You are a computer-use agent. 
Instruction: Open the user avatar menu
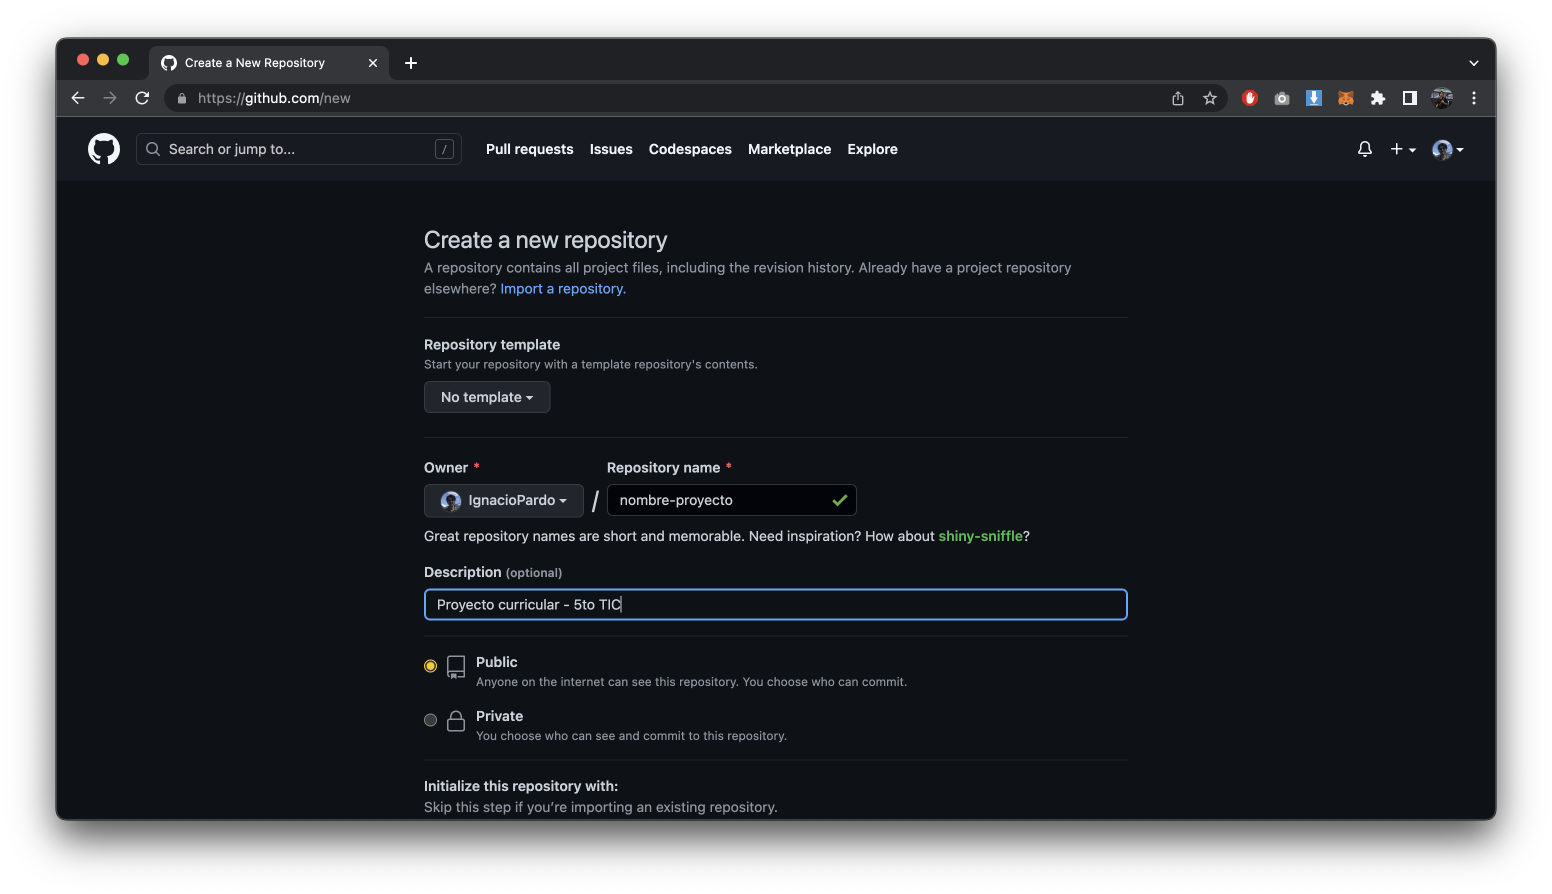1447,149
